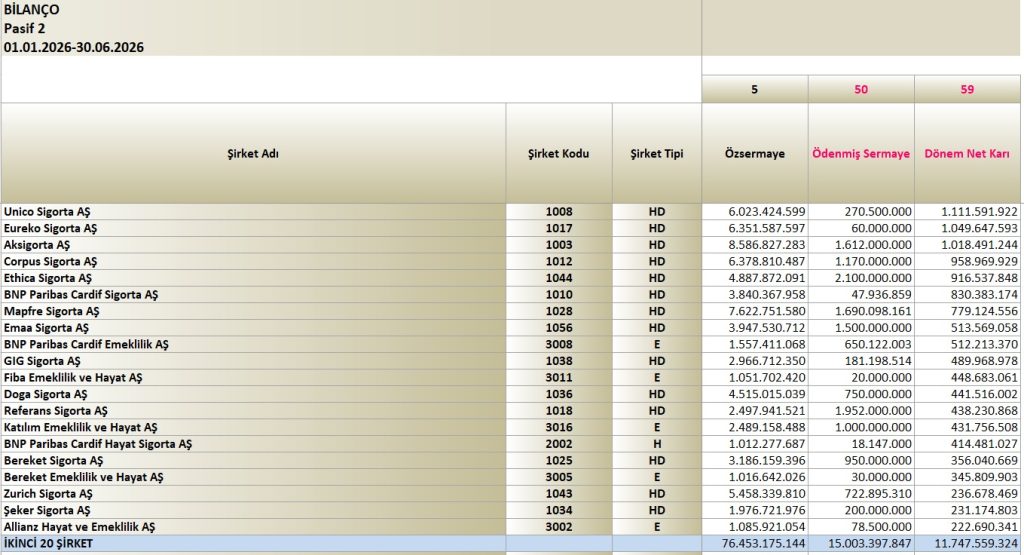Select the BNP Paribas Cardif Emeklilik AŞ cell
Image resolution: width=1024 pixels, height=555 pixels.
[253, 344]
